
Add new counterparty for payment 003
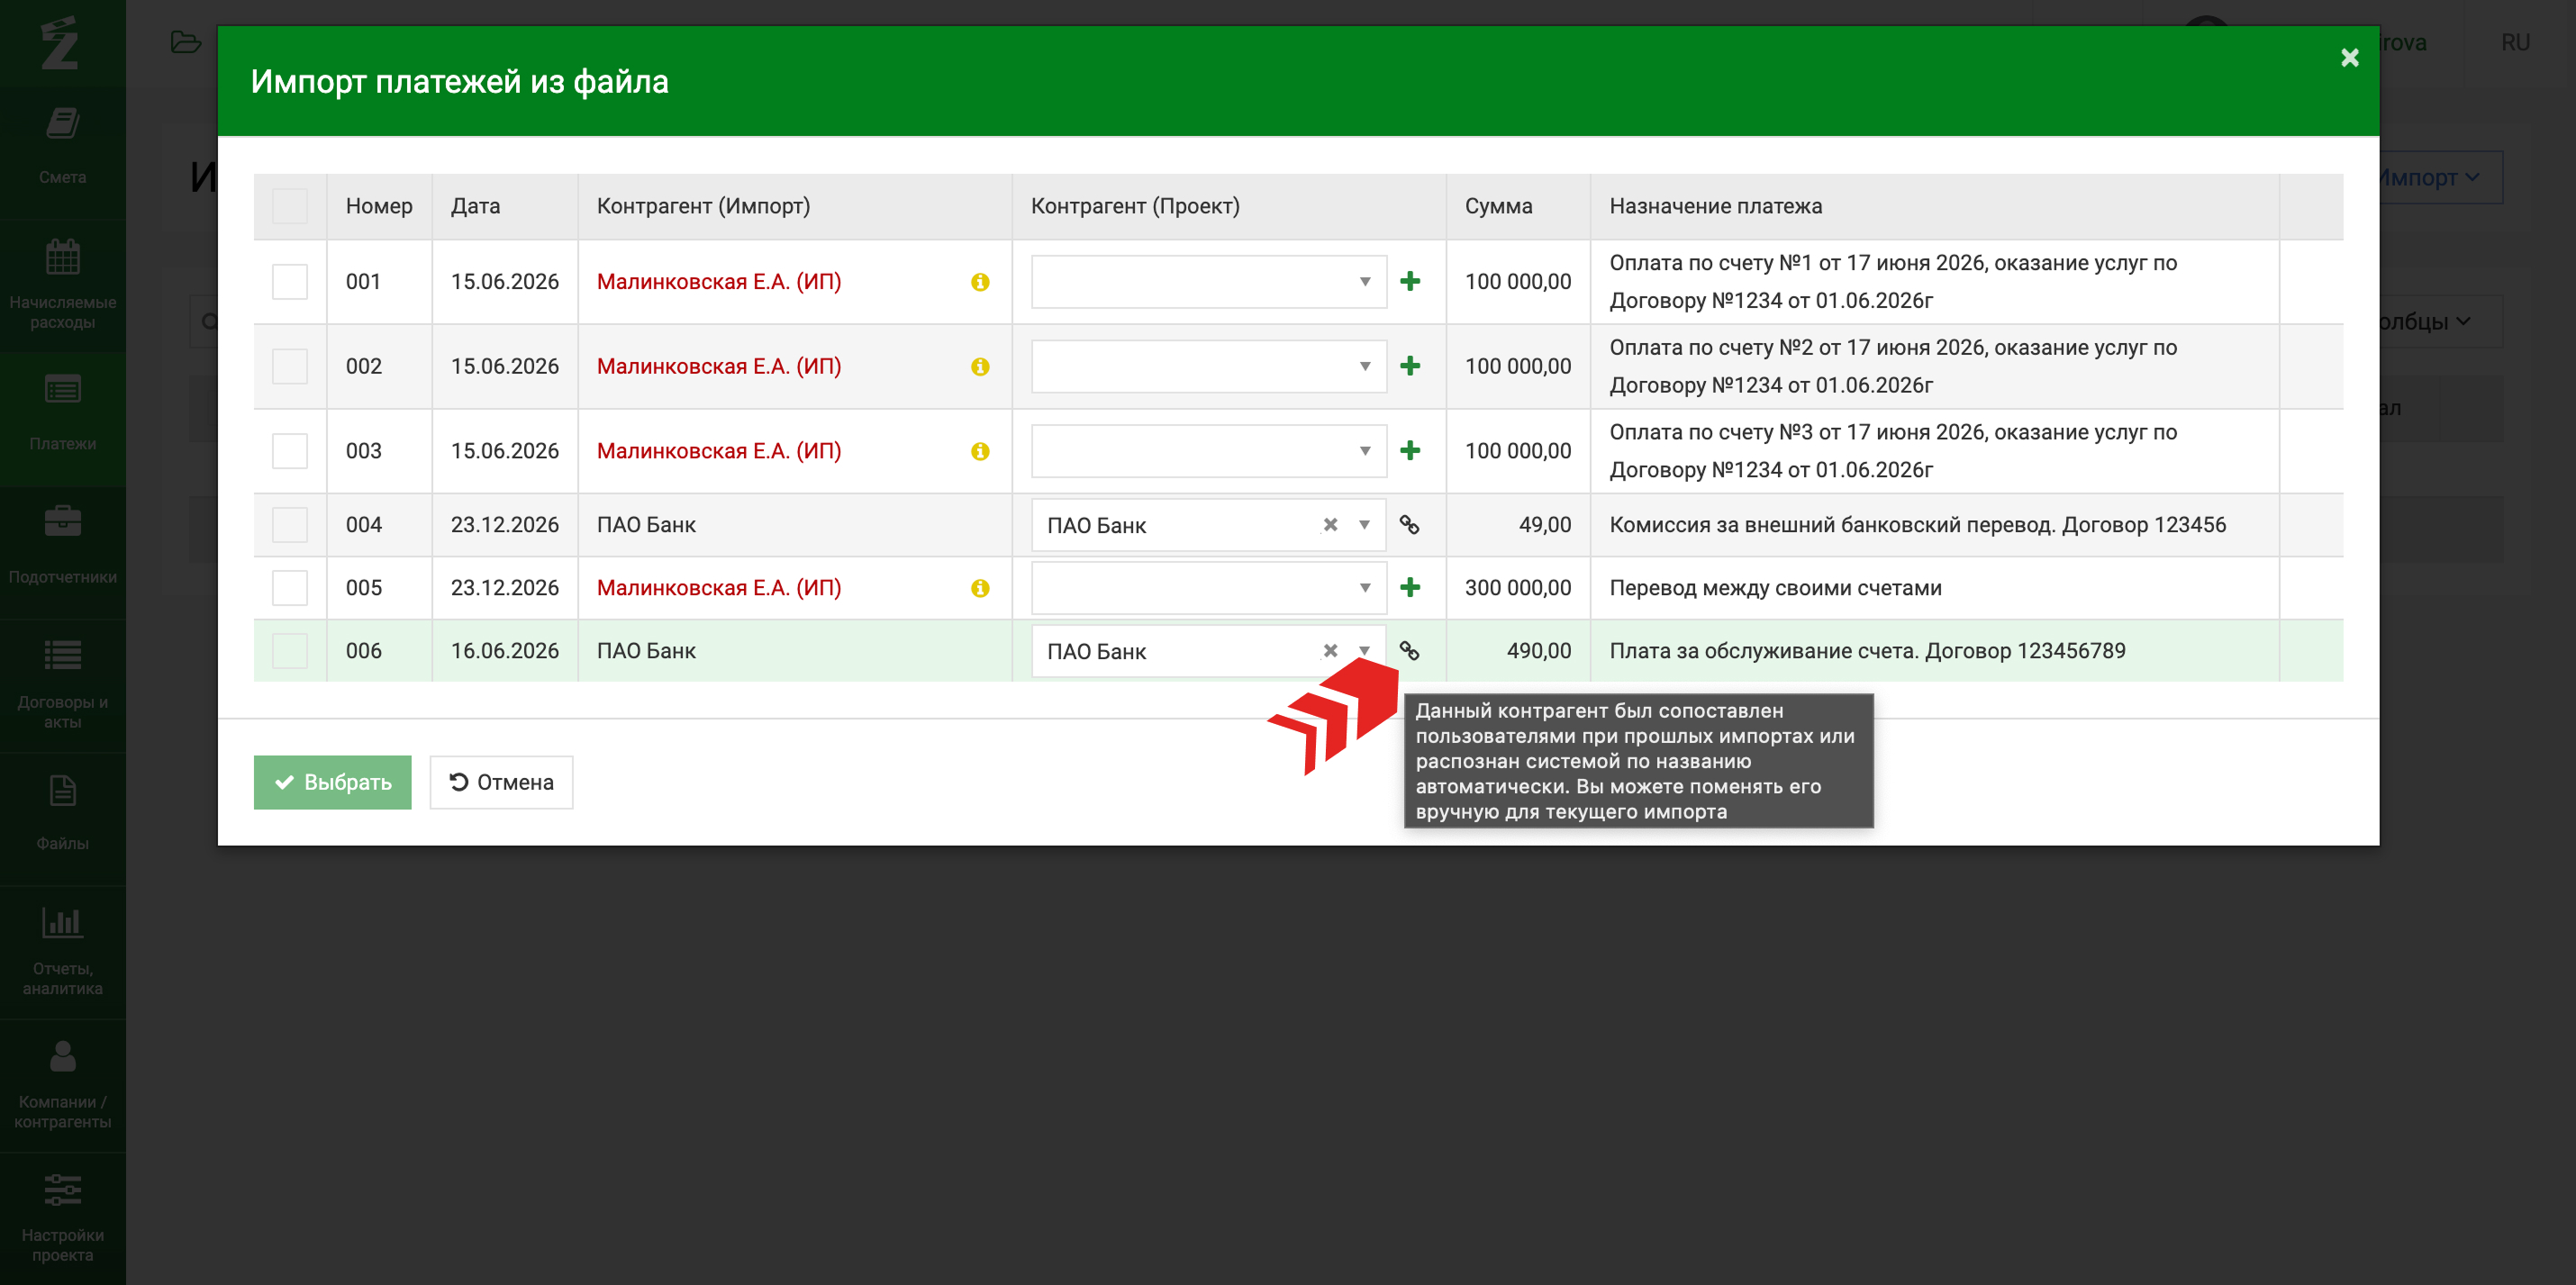(x=1410, y=451)
